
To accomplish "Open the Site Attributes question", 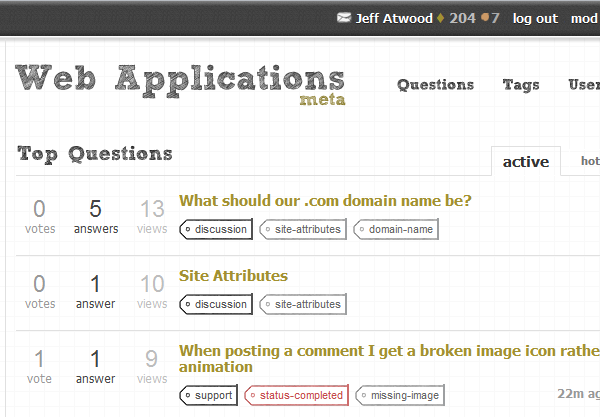I will point(233,276).
